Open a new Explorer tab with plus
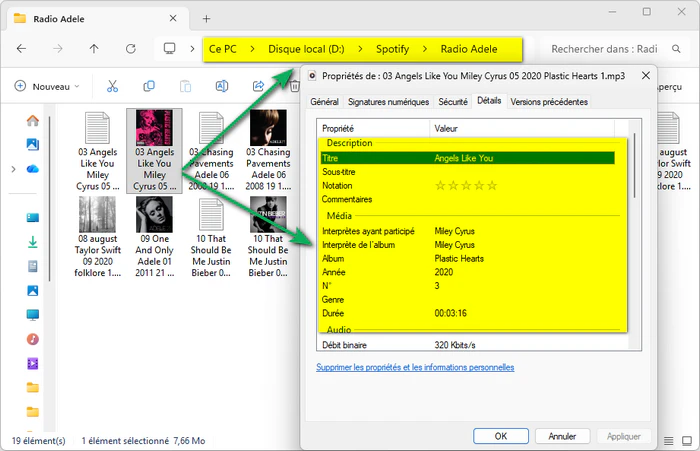The image size is (700, 451). click(206, 19)
